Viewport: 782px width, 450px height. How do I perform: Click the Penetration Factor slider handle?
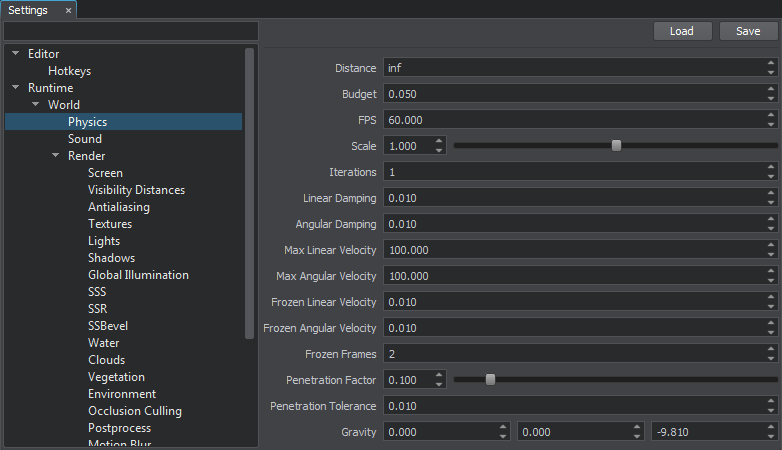point(490,379)
